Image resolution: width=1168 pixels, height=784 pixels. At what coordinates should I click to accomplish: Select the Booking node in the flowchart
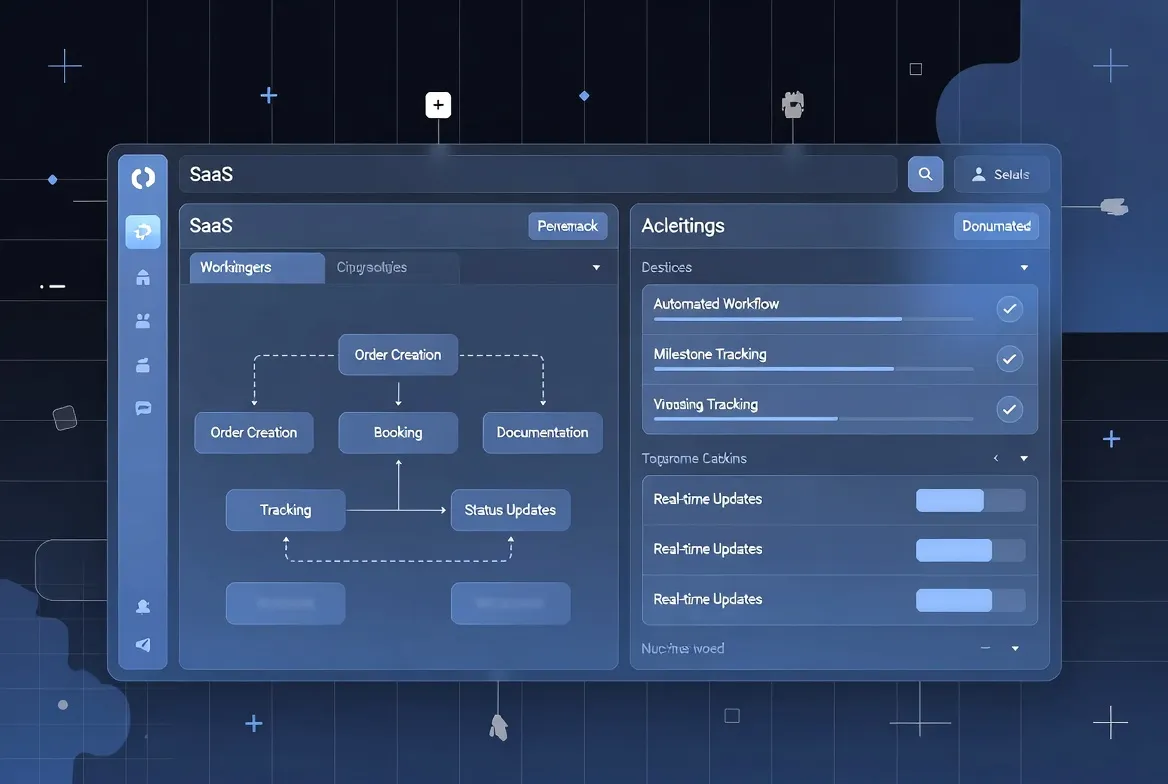pyautogui.click(x=397, y=432)
